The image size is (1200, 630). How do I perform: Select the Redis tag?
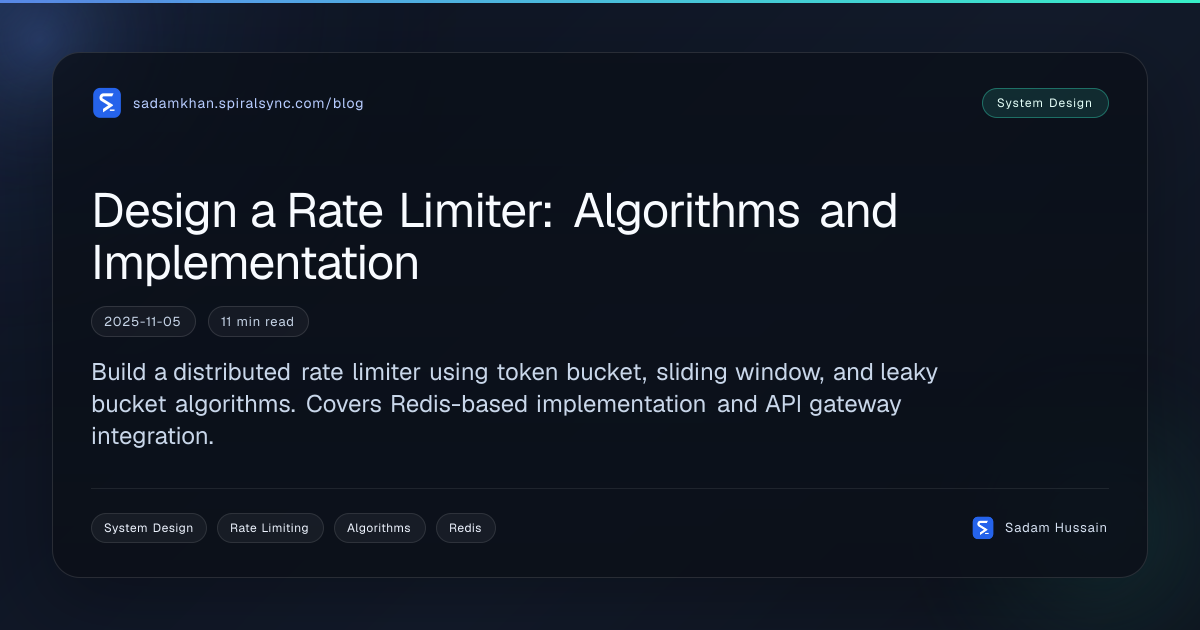pyautogui.click(x=466, y=528)
